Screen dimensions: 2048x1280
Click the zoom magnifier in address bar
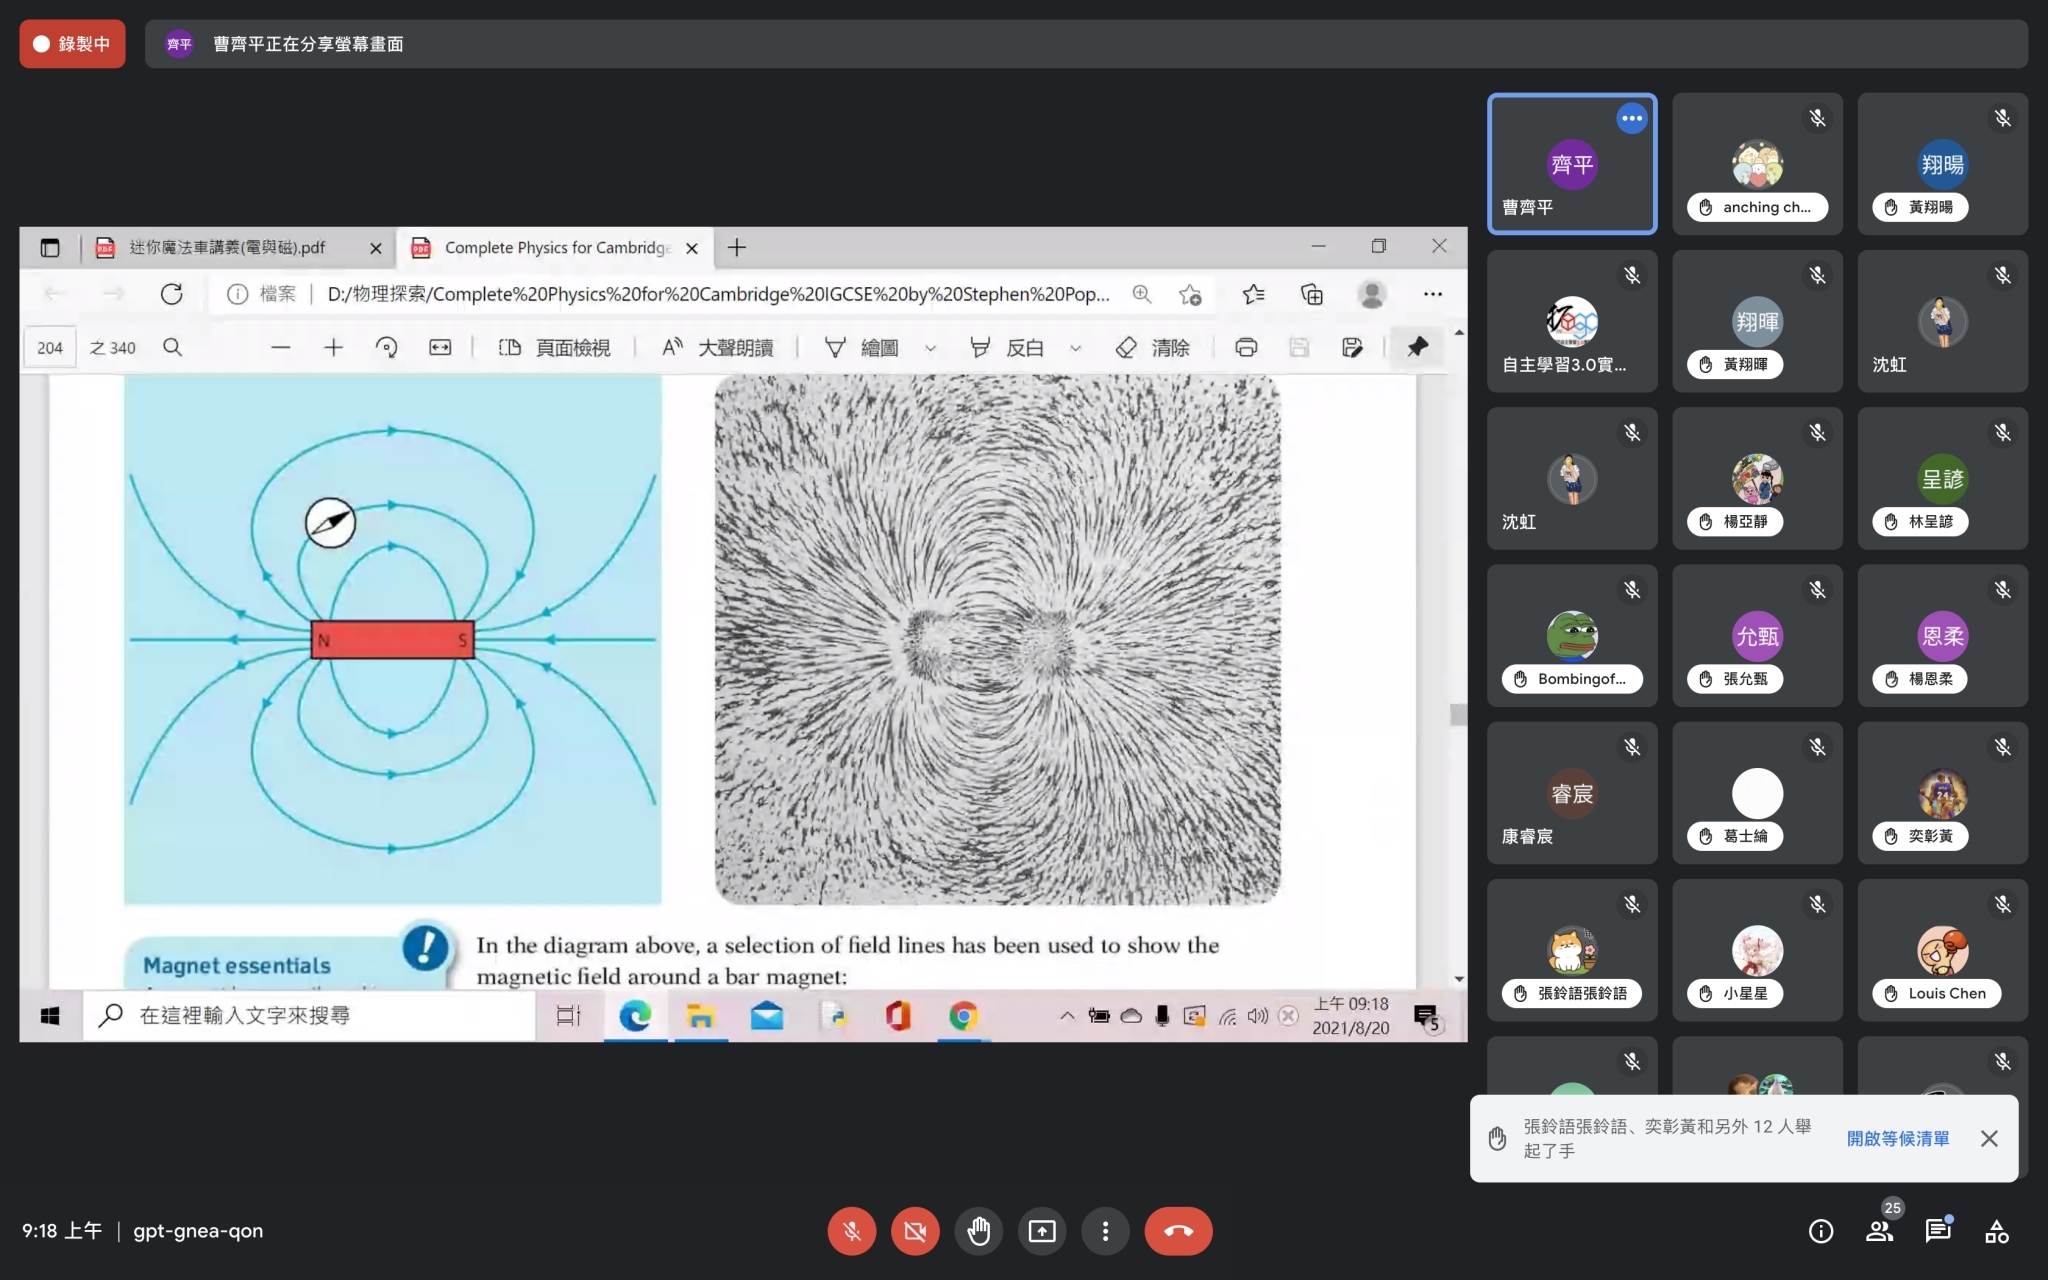1141,294
